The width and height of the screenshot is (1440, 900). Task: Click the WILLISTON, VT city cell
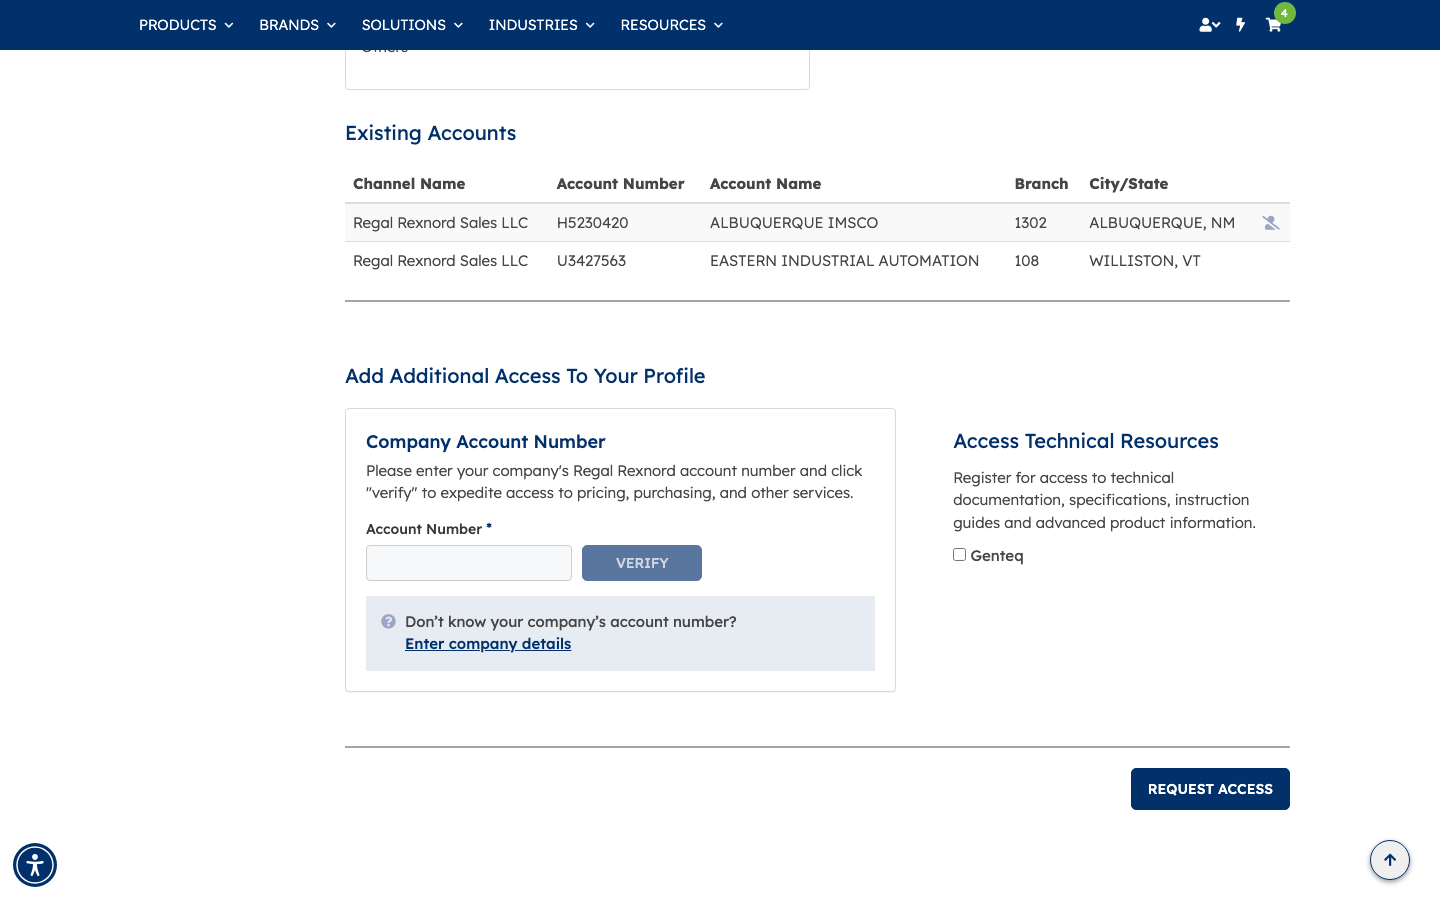[x=1144, y=261]
